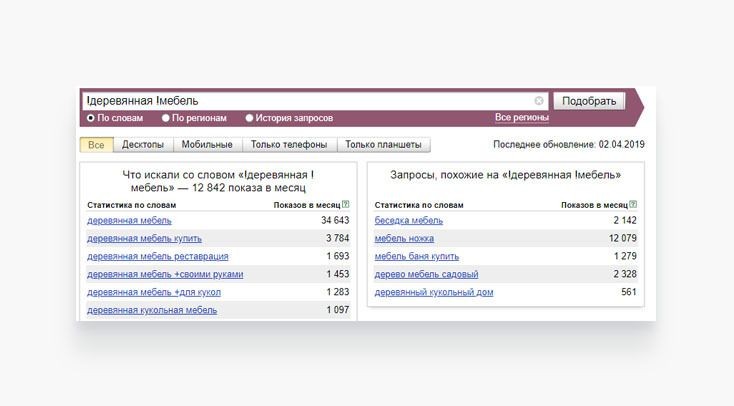Viewport: 734px width, 406px height.
Task: Switch to the 'Только планшеты' tab
Action: pos(384,145)
